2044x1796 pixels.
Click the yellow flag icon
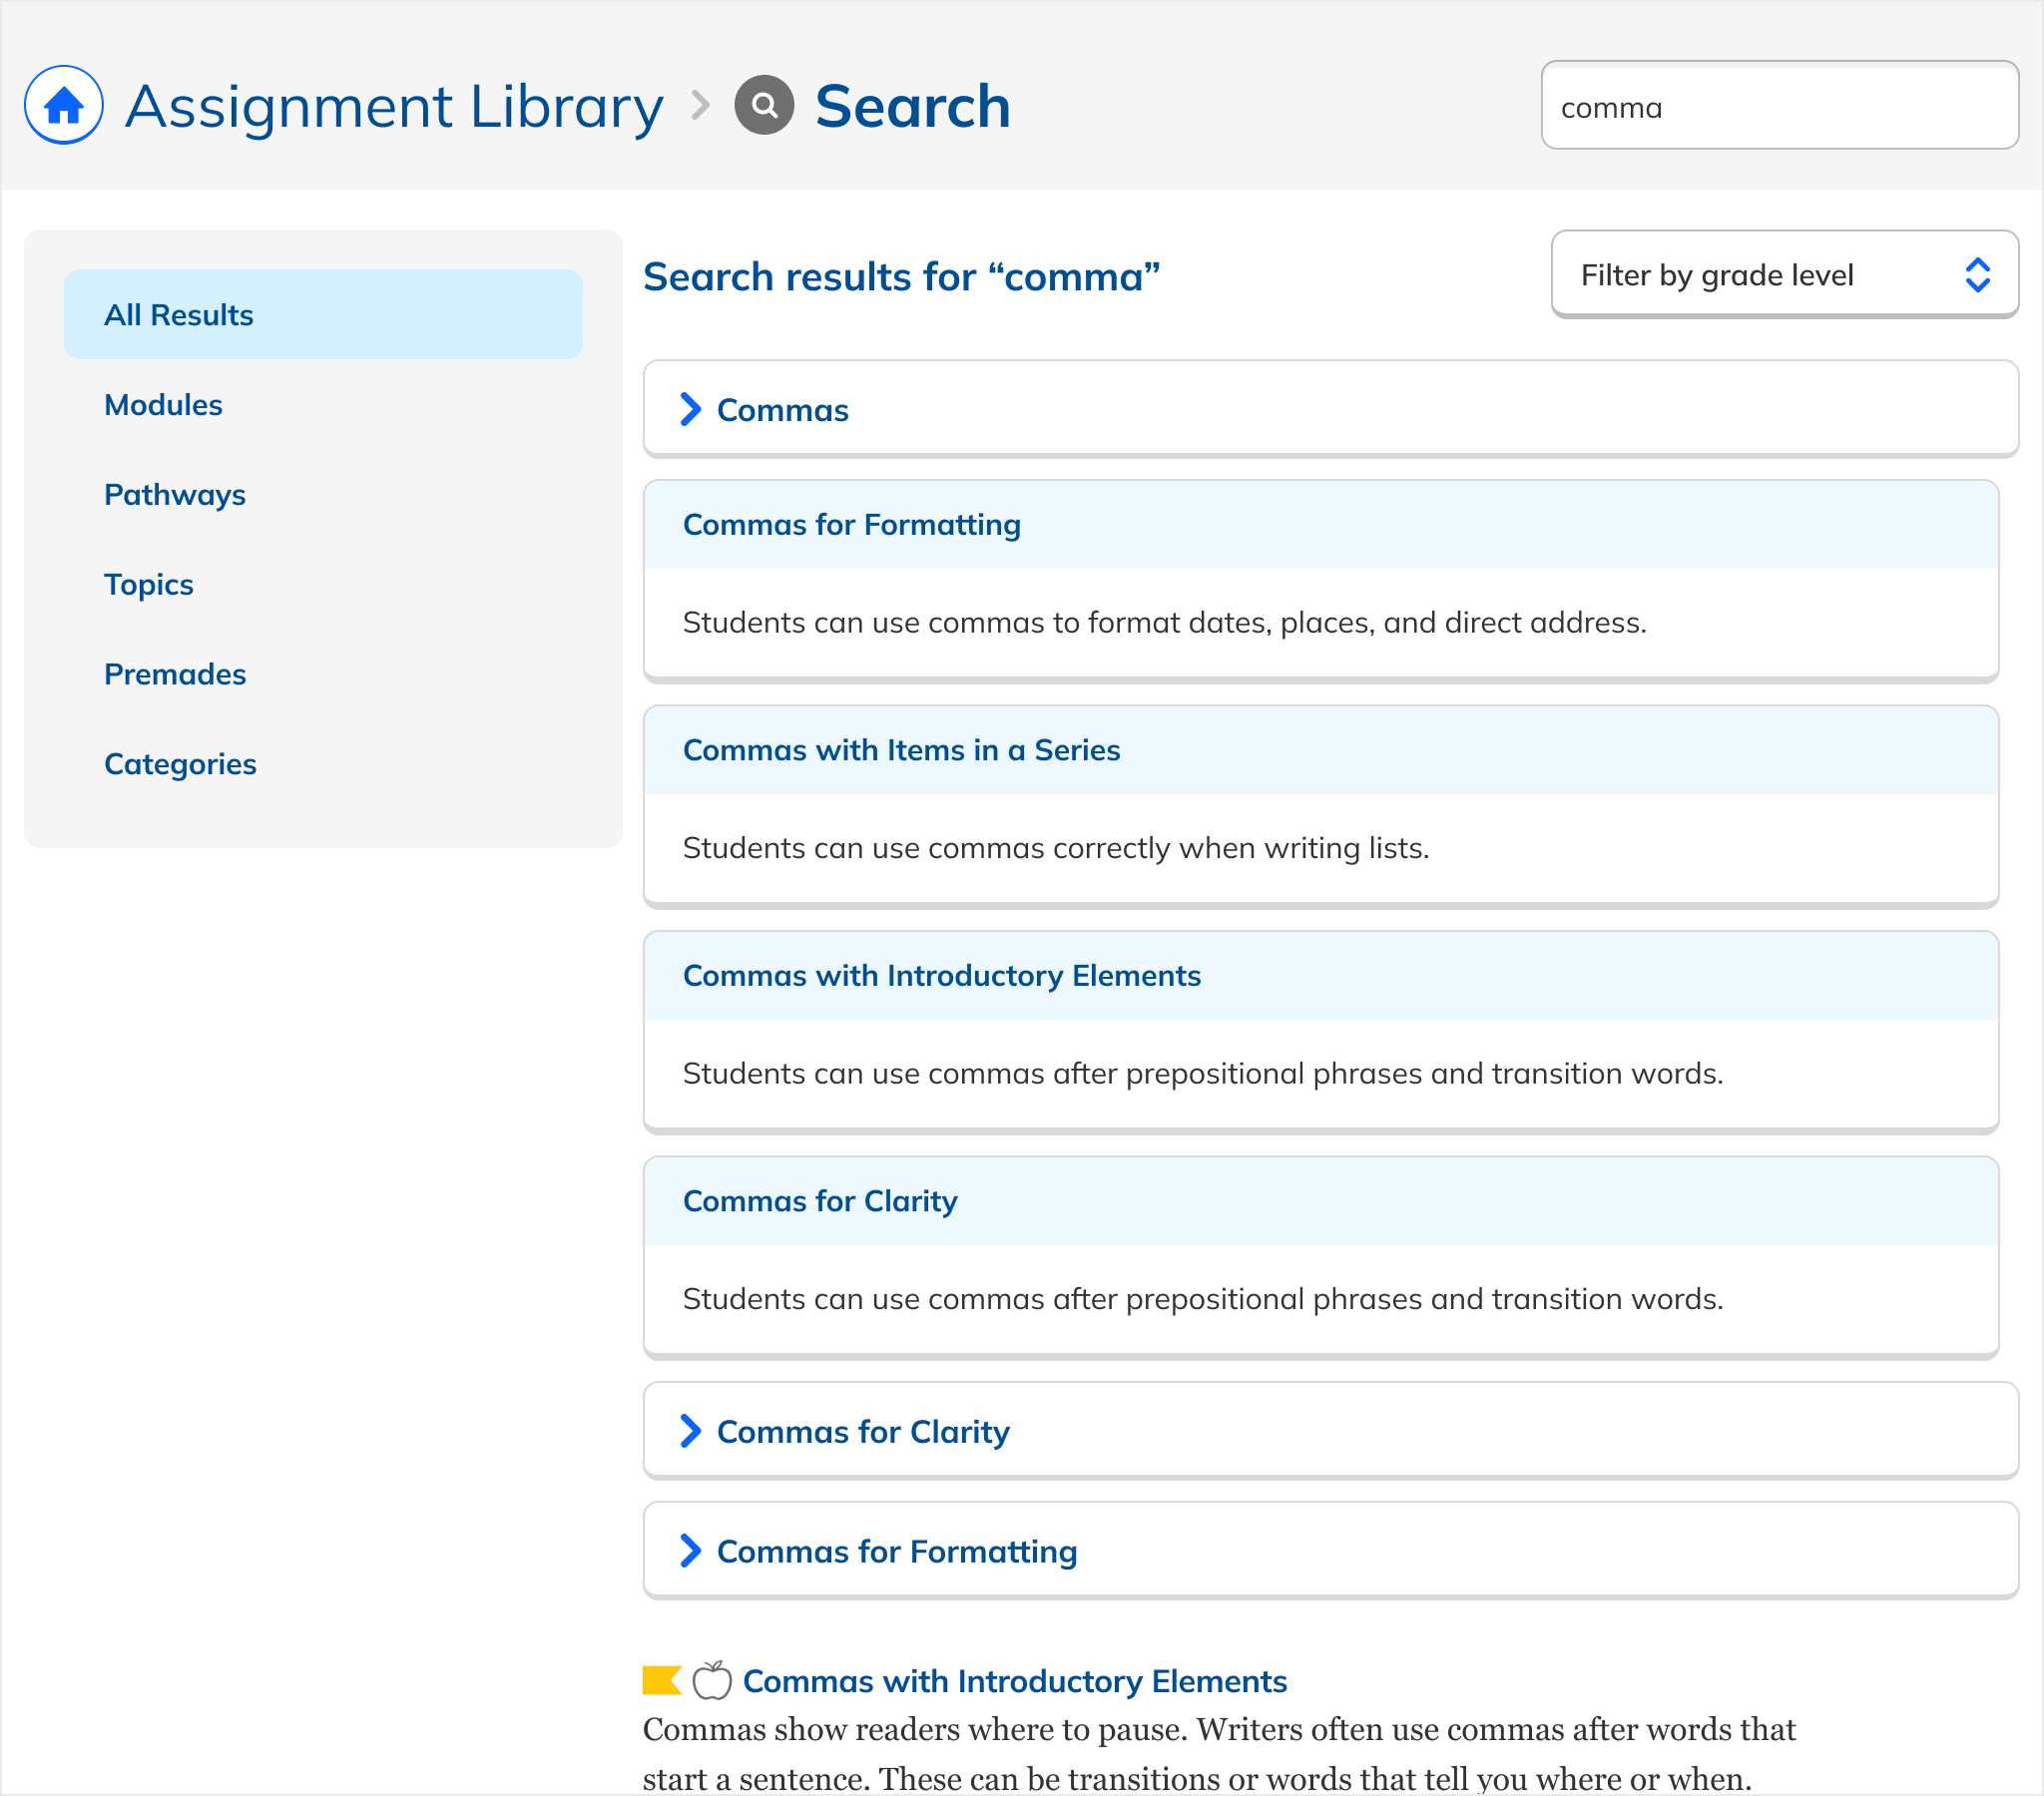click(x=661, y=1681)
